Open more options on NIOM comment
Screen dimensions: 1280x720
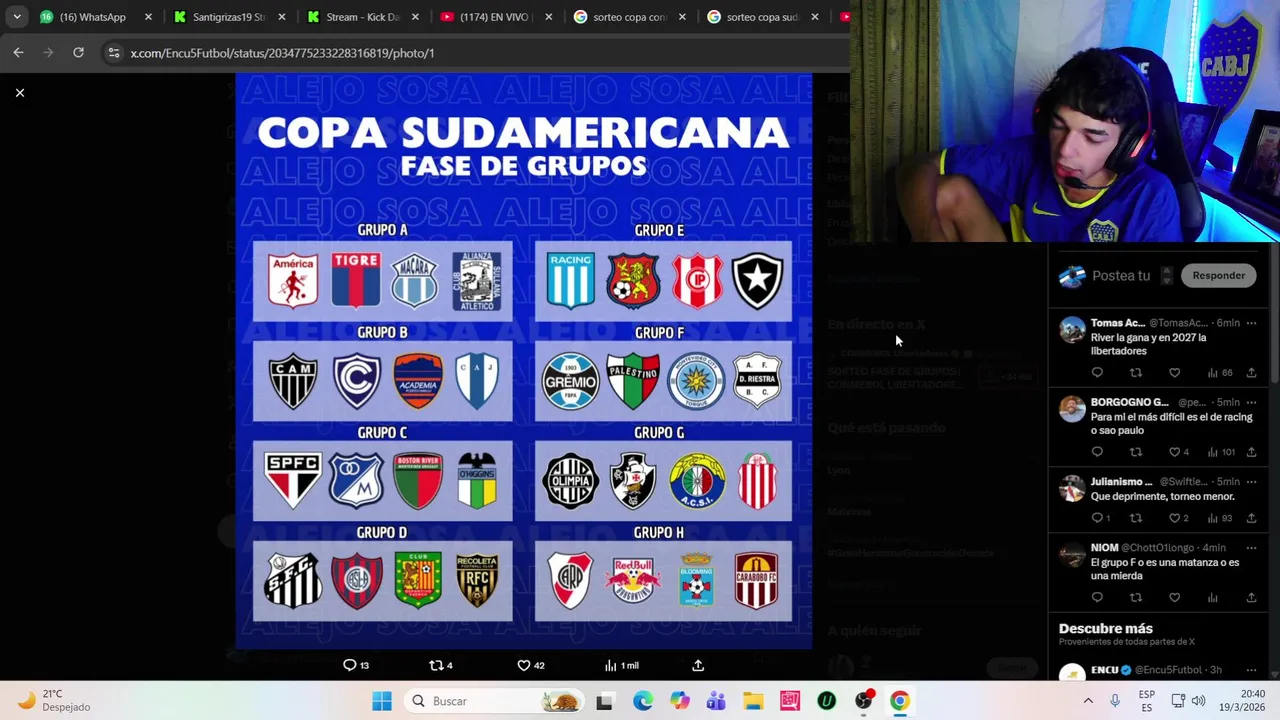click(x=1251, y=548)
